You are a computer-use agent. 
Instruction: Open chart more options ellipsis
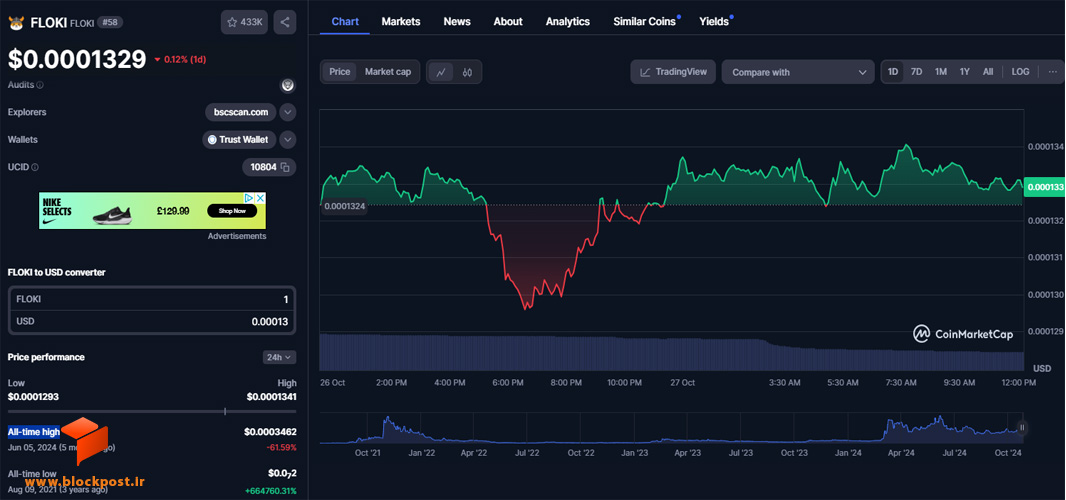[x=1052, y=71]
